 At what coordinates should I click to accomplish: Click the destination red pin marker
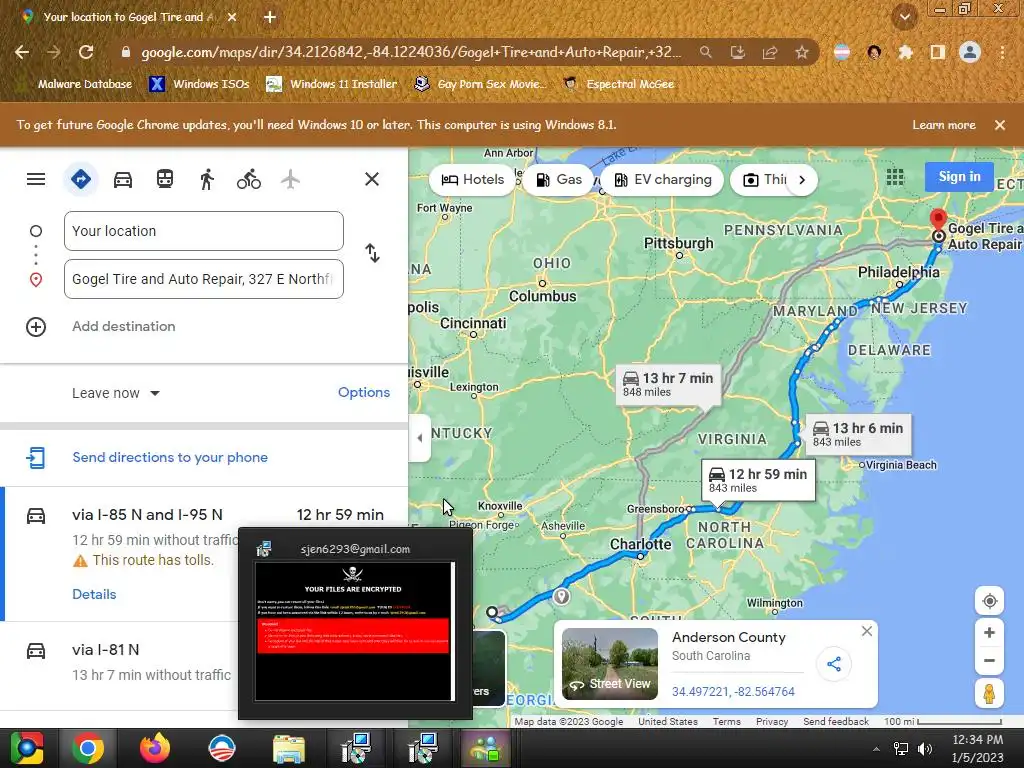tap(938, 221)
